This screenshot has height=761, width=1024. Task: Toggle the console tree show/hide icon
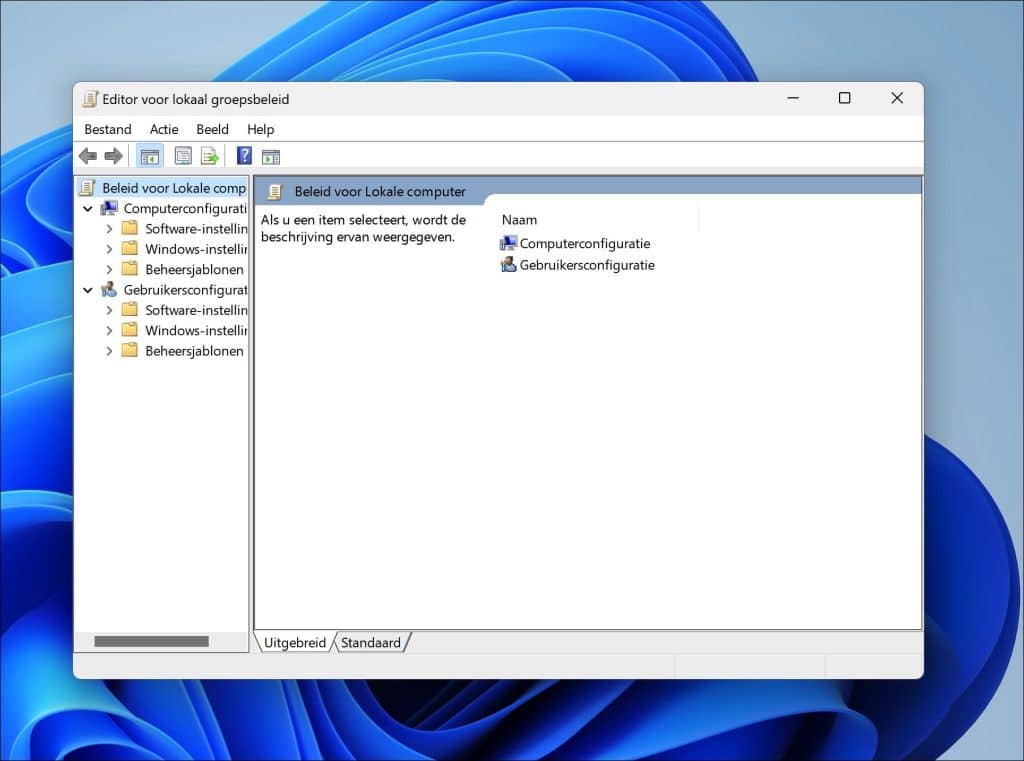[x=150, y=156]
